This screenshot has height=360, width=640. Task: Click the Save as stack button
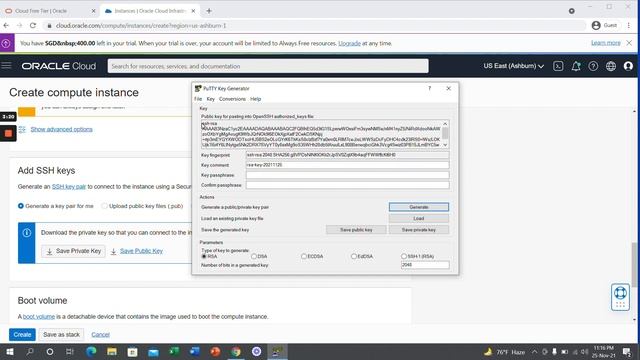tap(61, 334)
